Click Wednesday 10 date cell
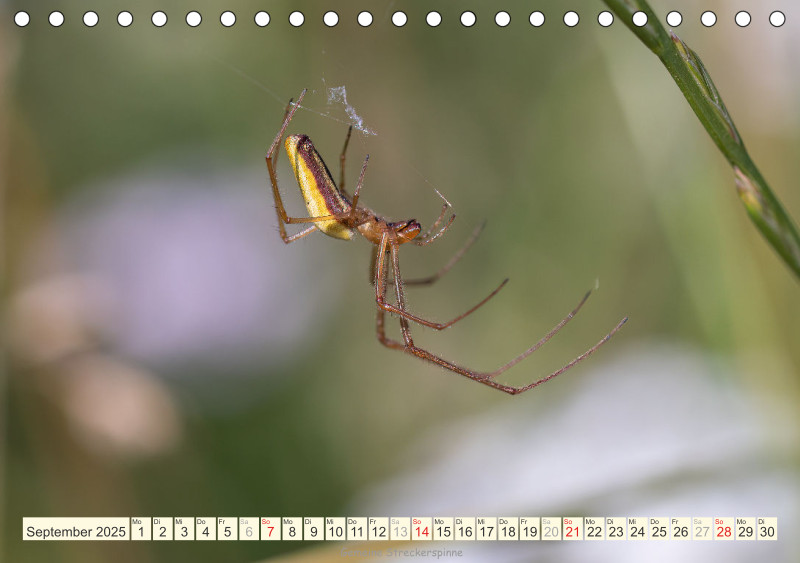Screen dimensions: 800x563 [x=335, y=529]
